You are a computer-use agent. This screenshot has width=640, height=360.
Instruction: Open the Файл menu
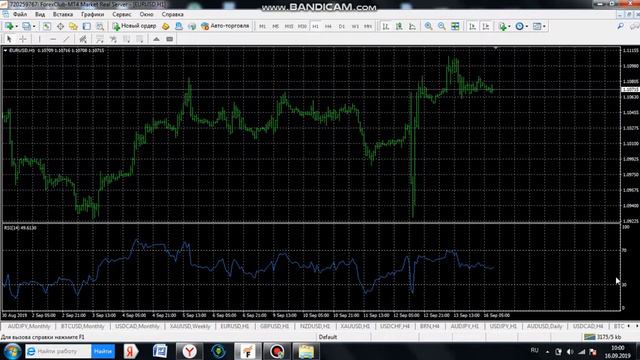pos(20,14)
